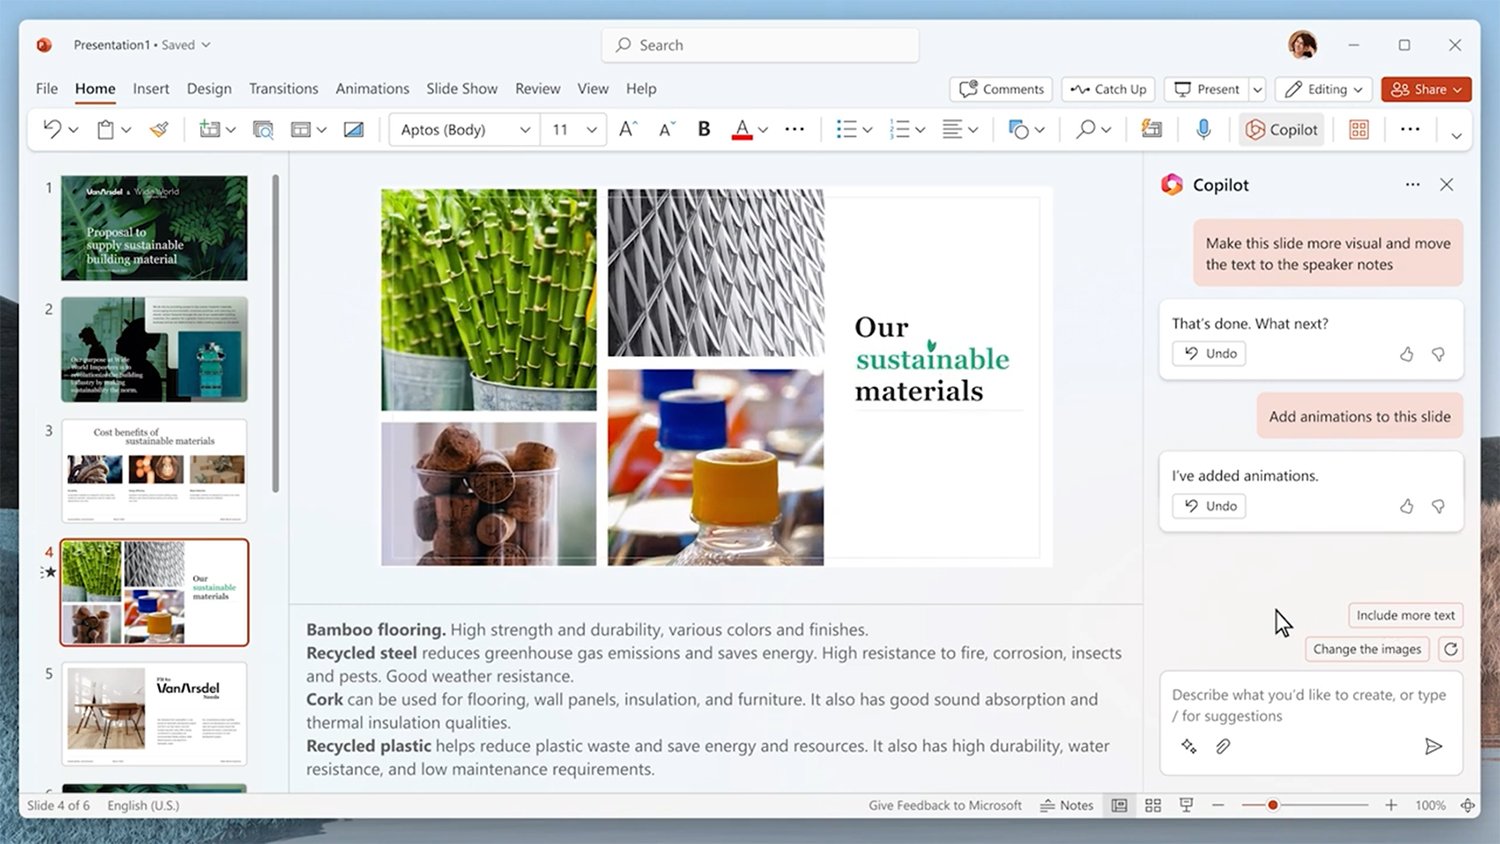The width and height of the screenshot is (1500, 844).
Task: Thumbs down the 'That's done' reply
Action: pyautogui.click(x=1438, y=354)
